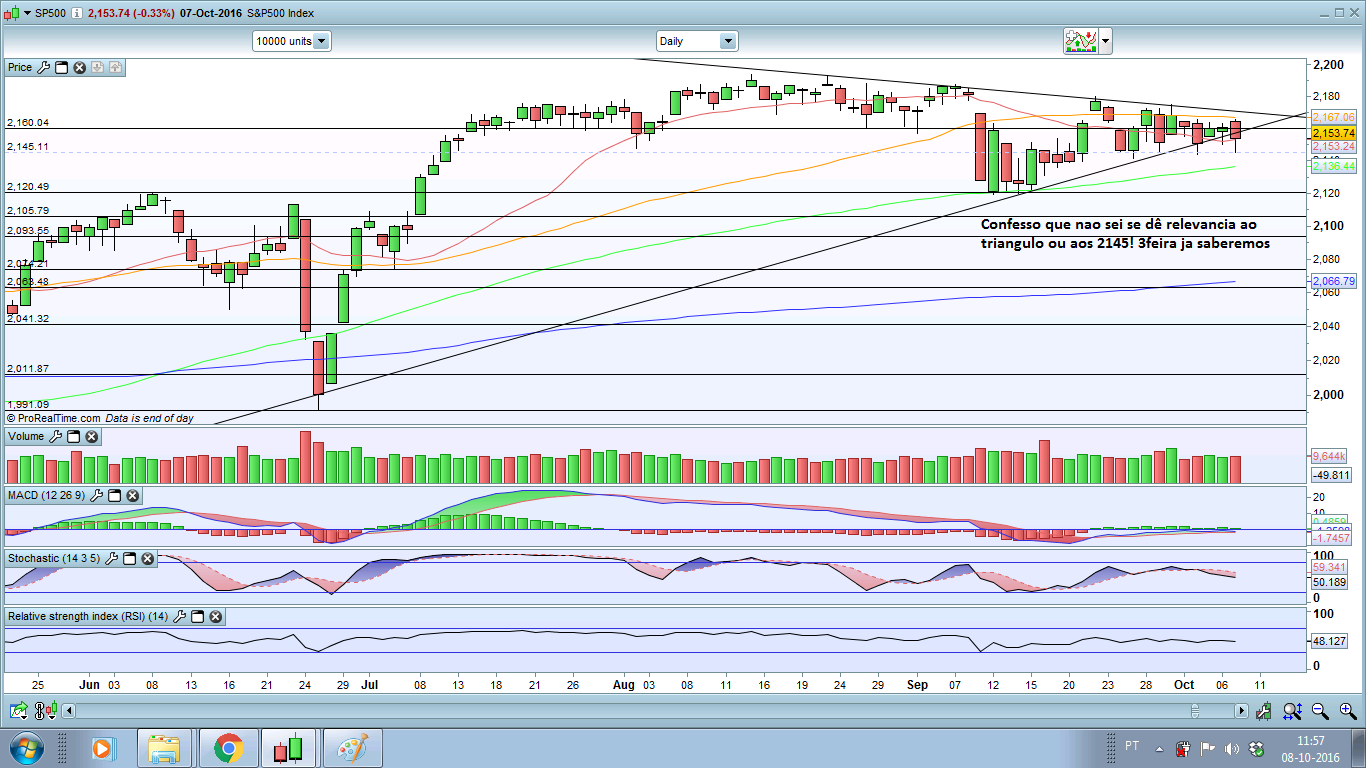Open Google Chrome from taskbar
This screenshot has height=768, width=1366.
(x=228, y=747)
